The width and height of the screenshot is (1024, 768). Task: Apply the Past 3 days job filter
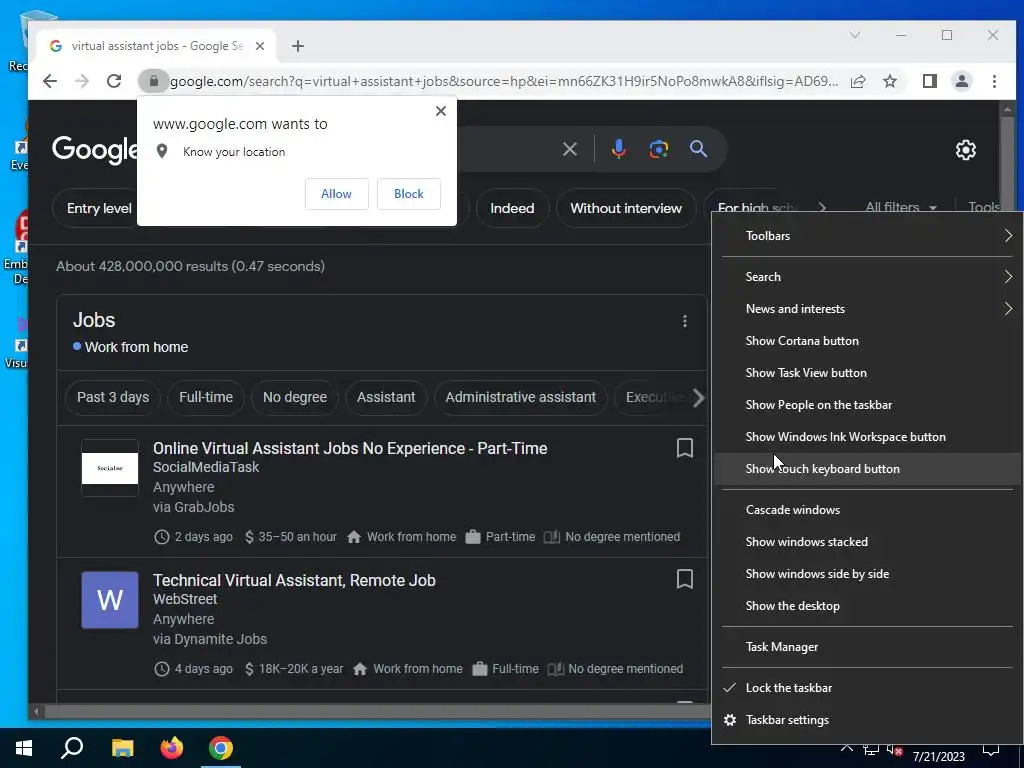point(113,397)
